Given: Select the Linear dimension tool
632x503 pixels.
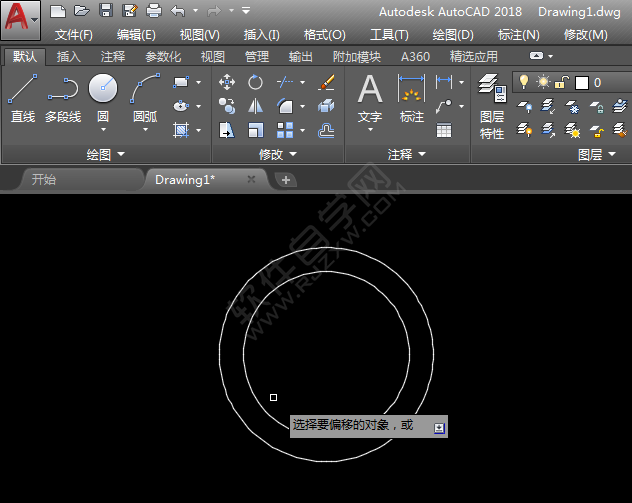Looking at the screenshot, I should (x=444, y=82).
